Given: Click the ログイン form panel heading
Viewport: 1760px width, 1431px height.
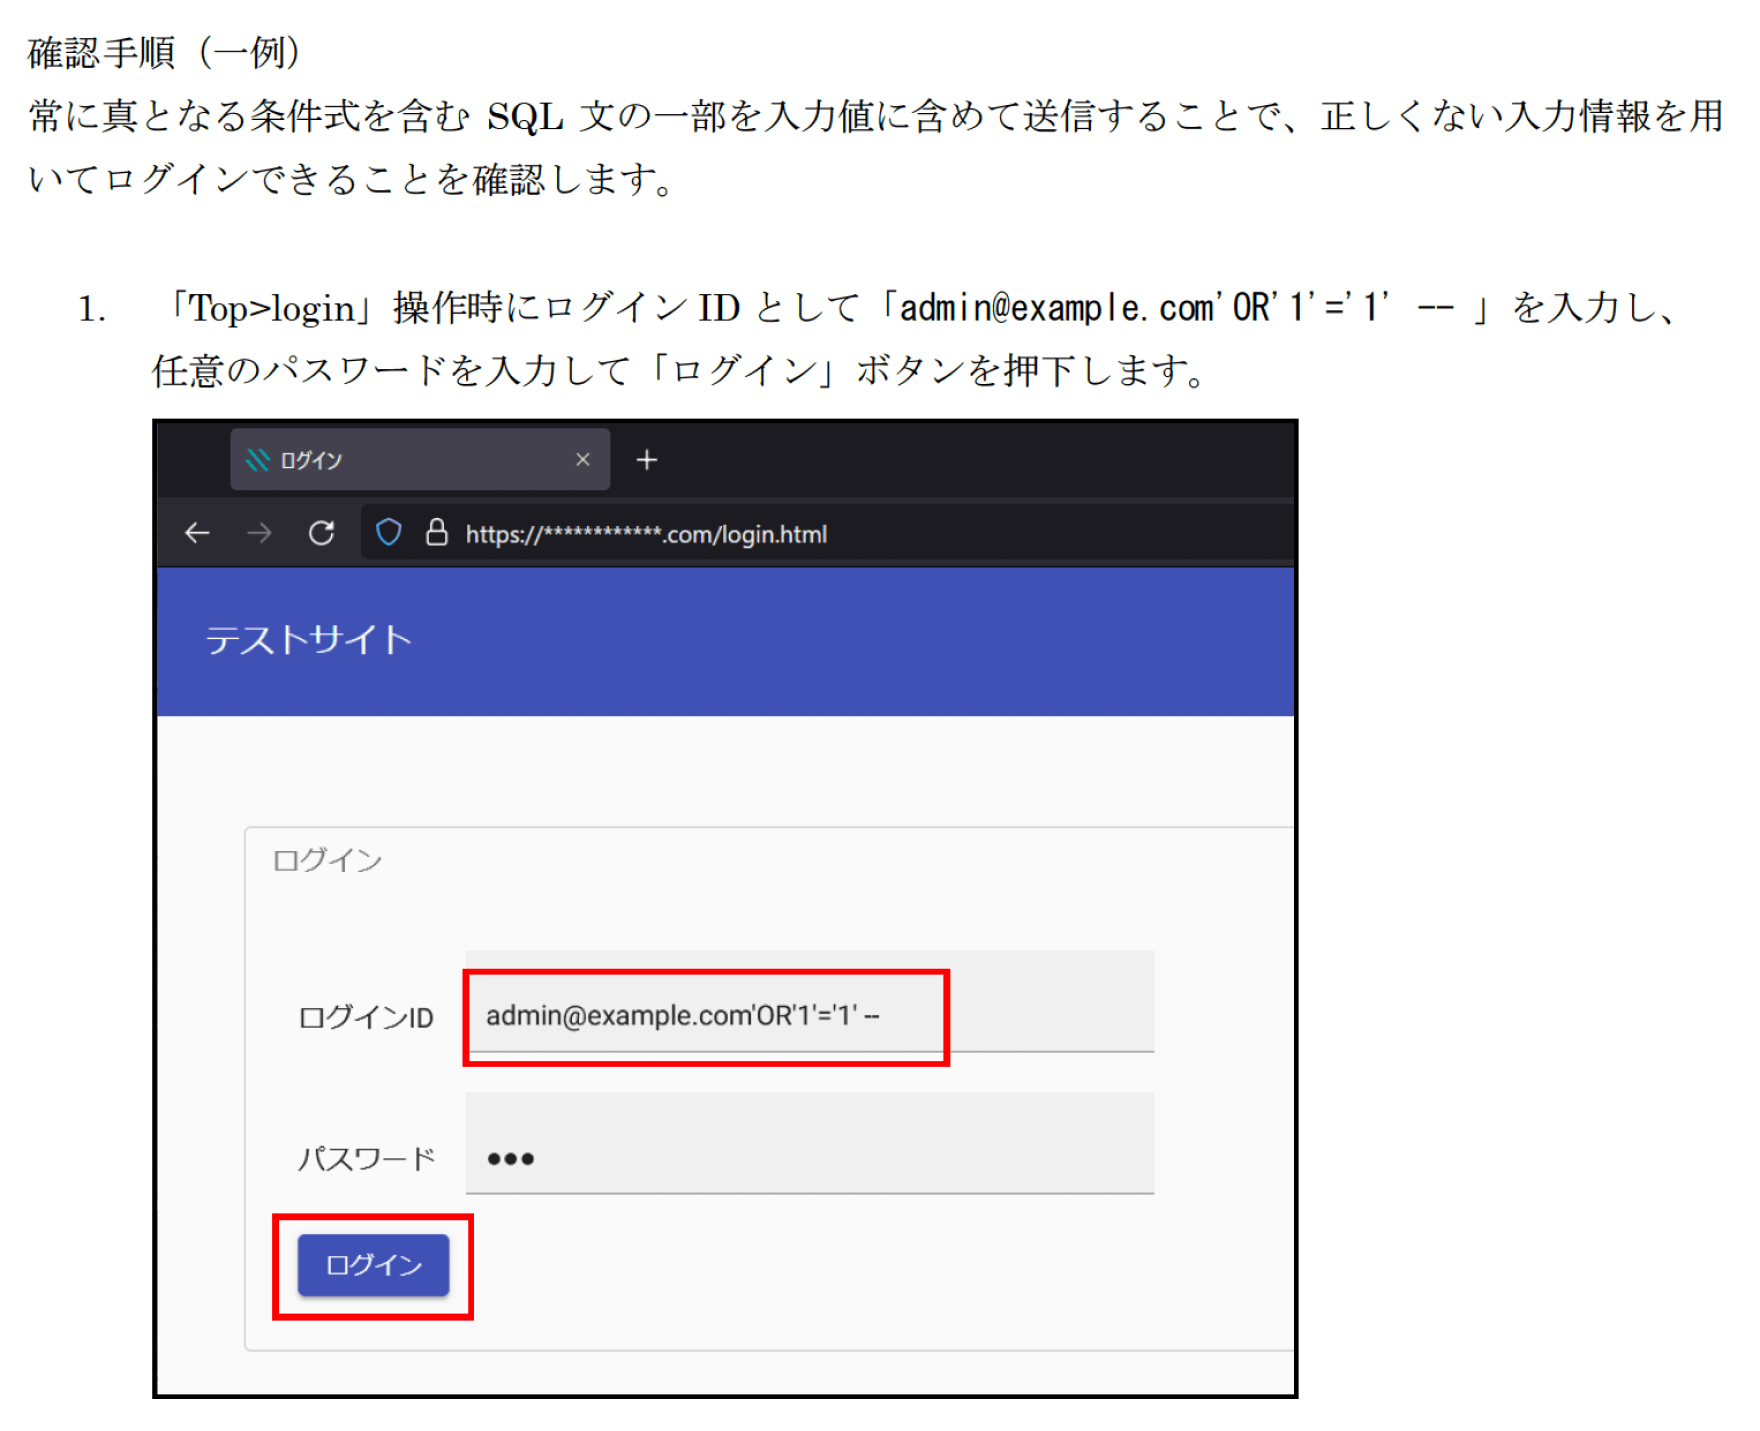Looking at the screenshot, I should [x=328, y=859].
